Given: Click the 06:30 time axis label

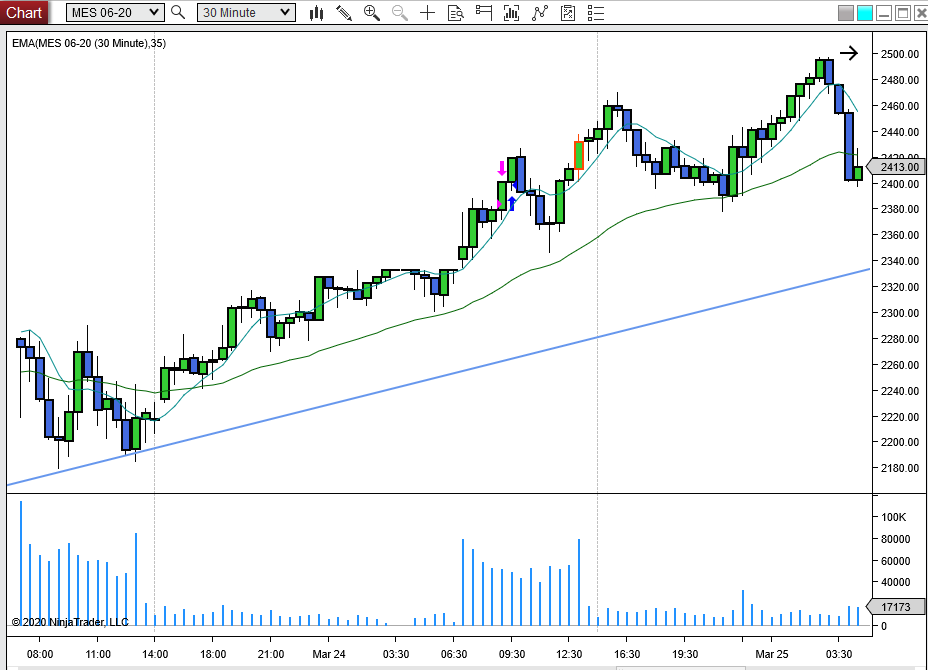Looking at the screenshot, I should pos(454,654).
